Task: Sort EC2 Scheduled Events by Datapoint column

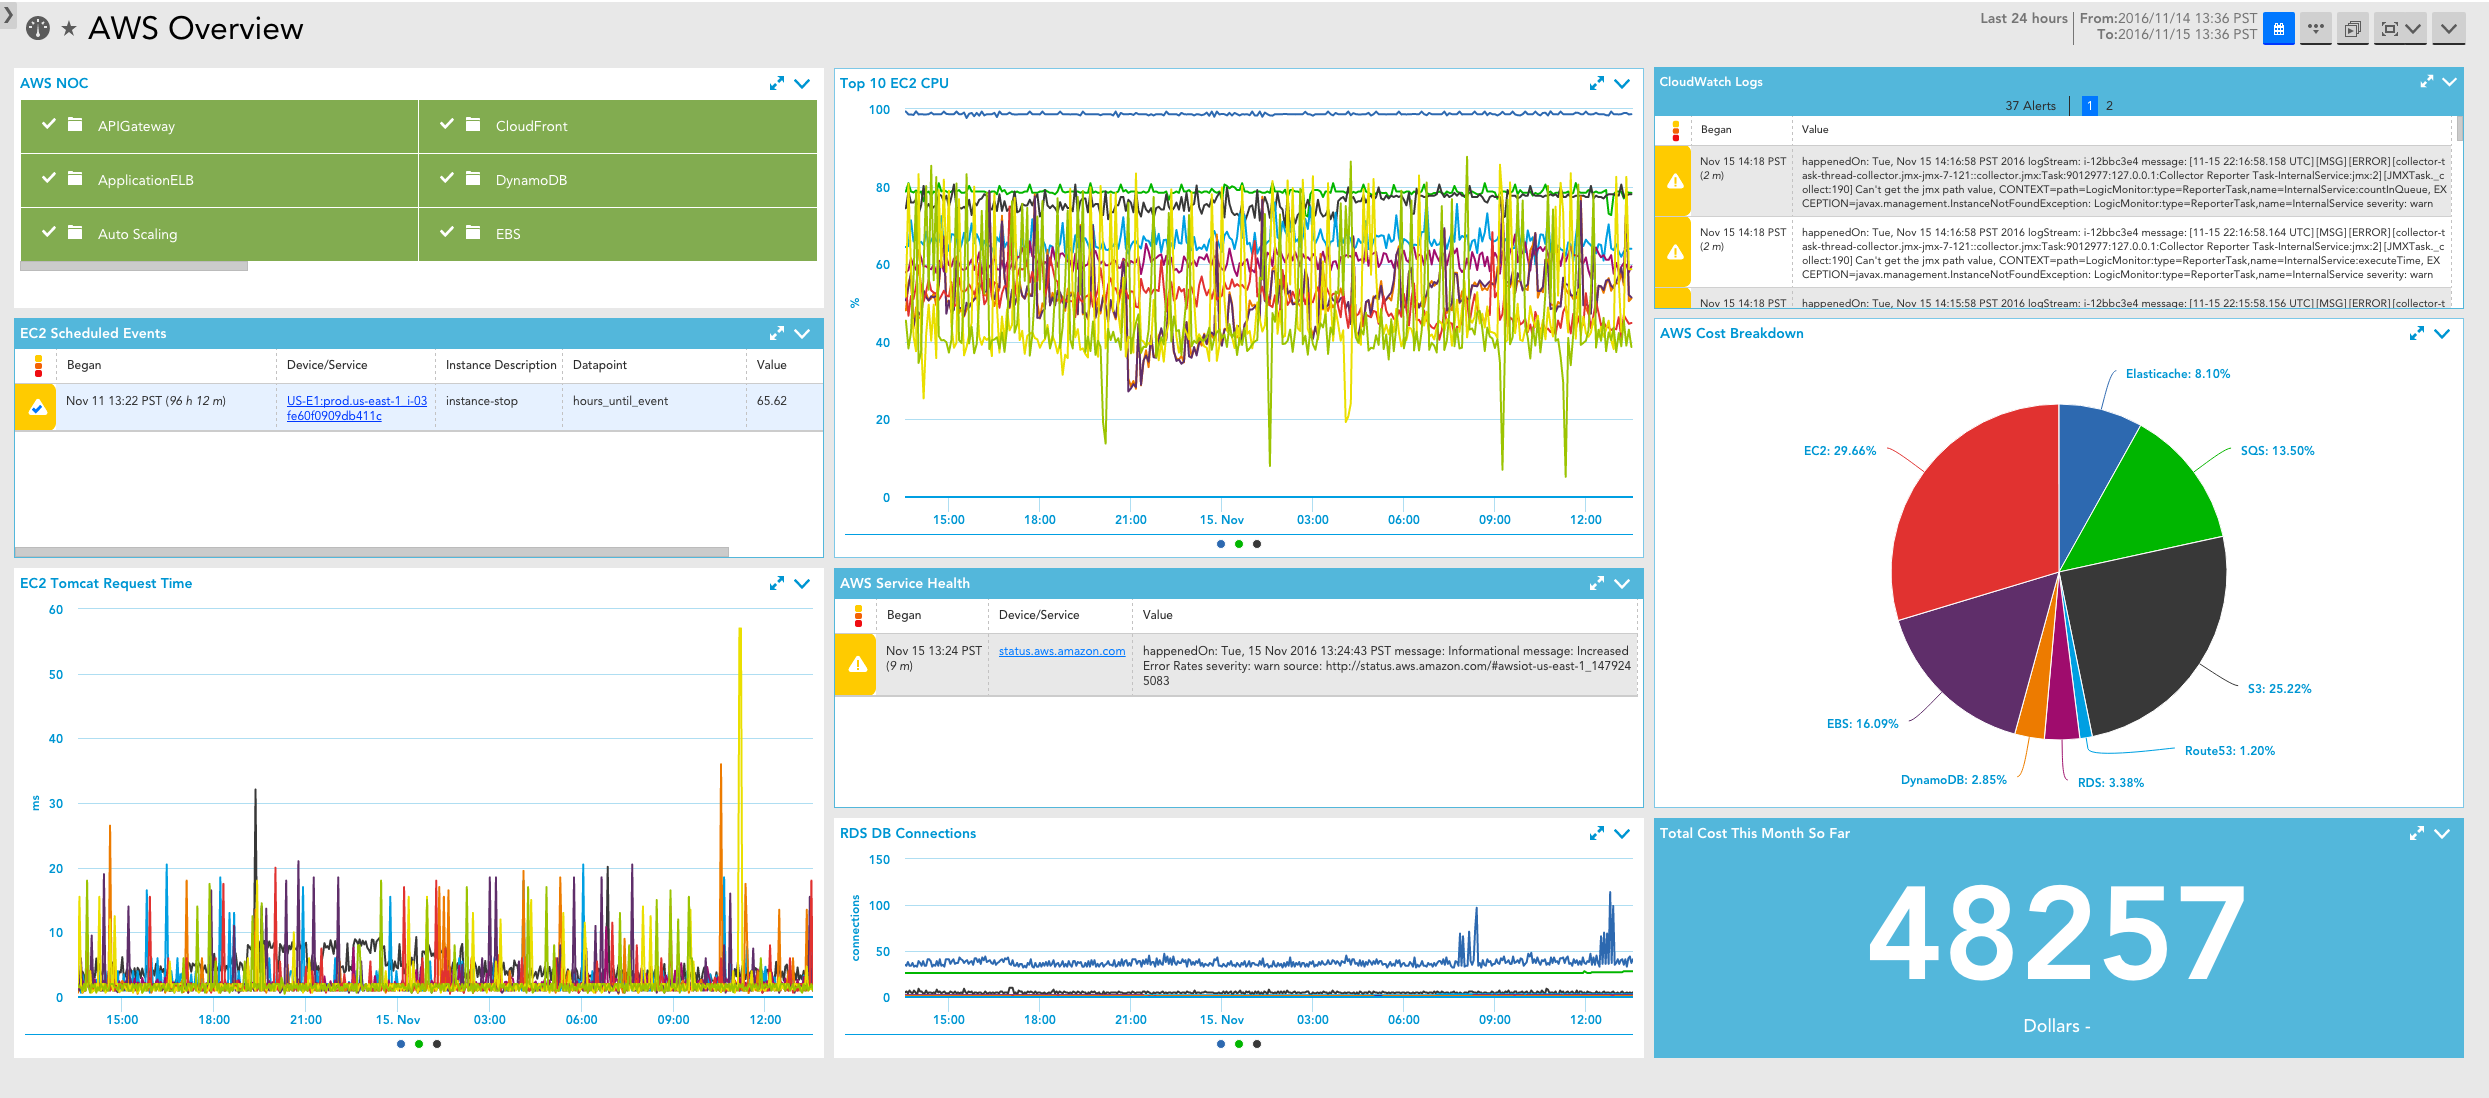Action: [x=600, y=365]
